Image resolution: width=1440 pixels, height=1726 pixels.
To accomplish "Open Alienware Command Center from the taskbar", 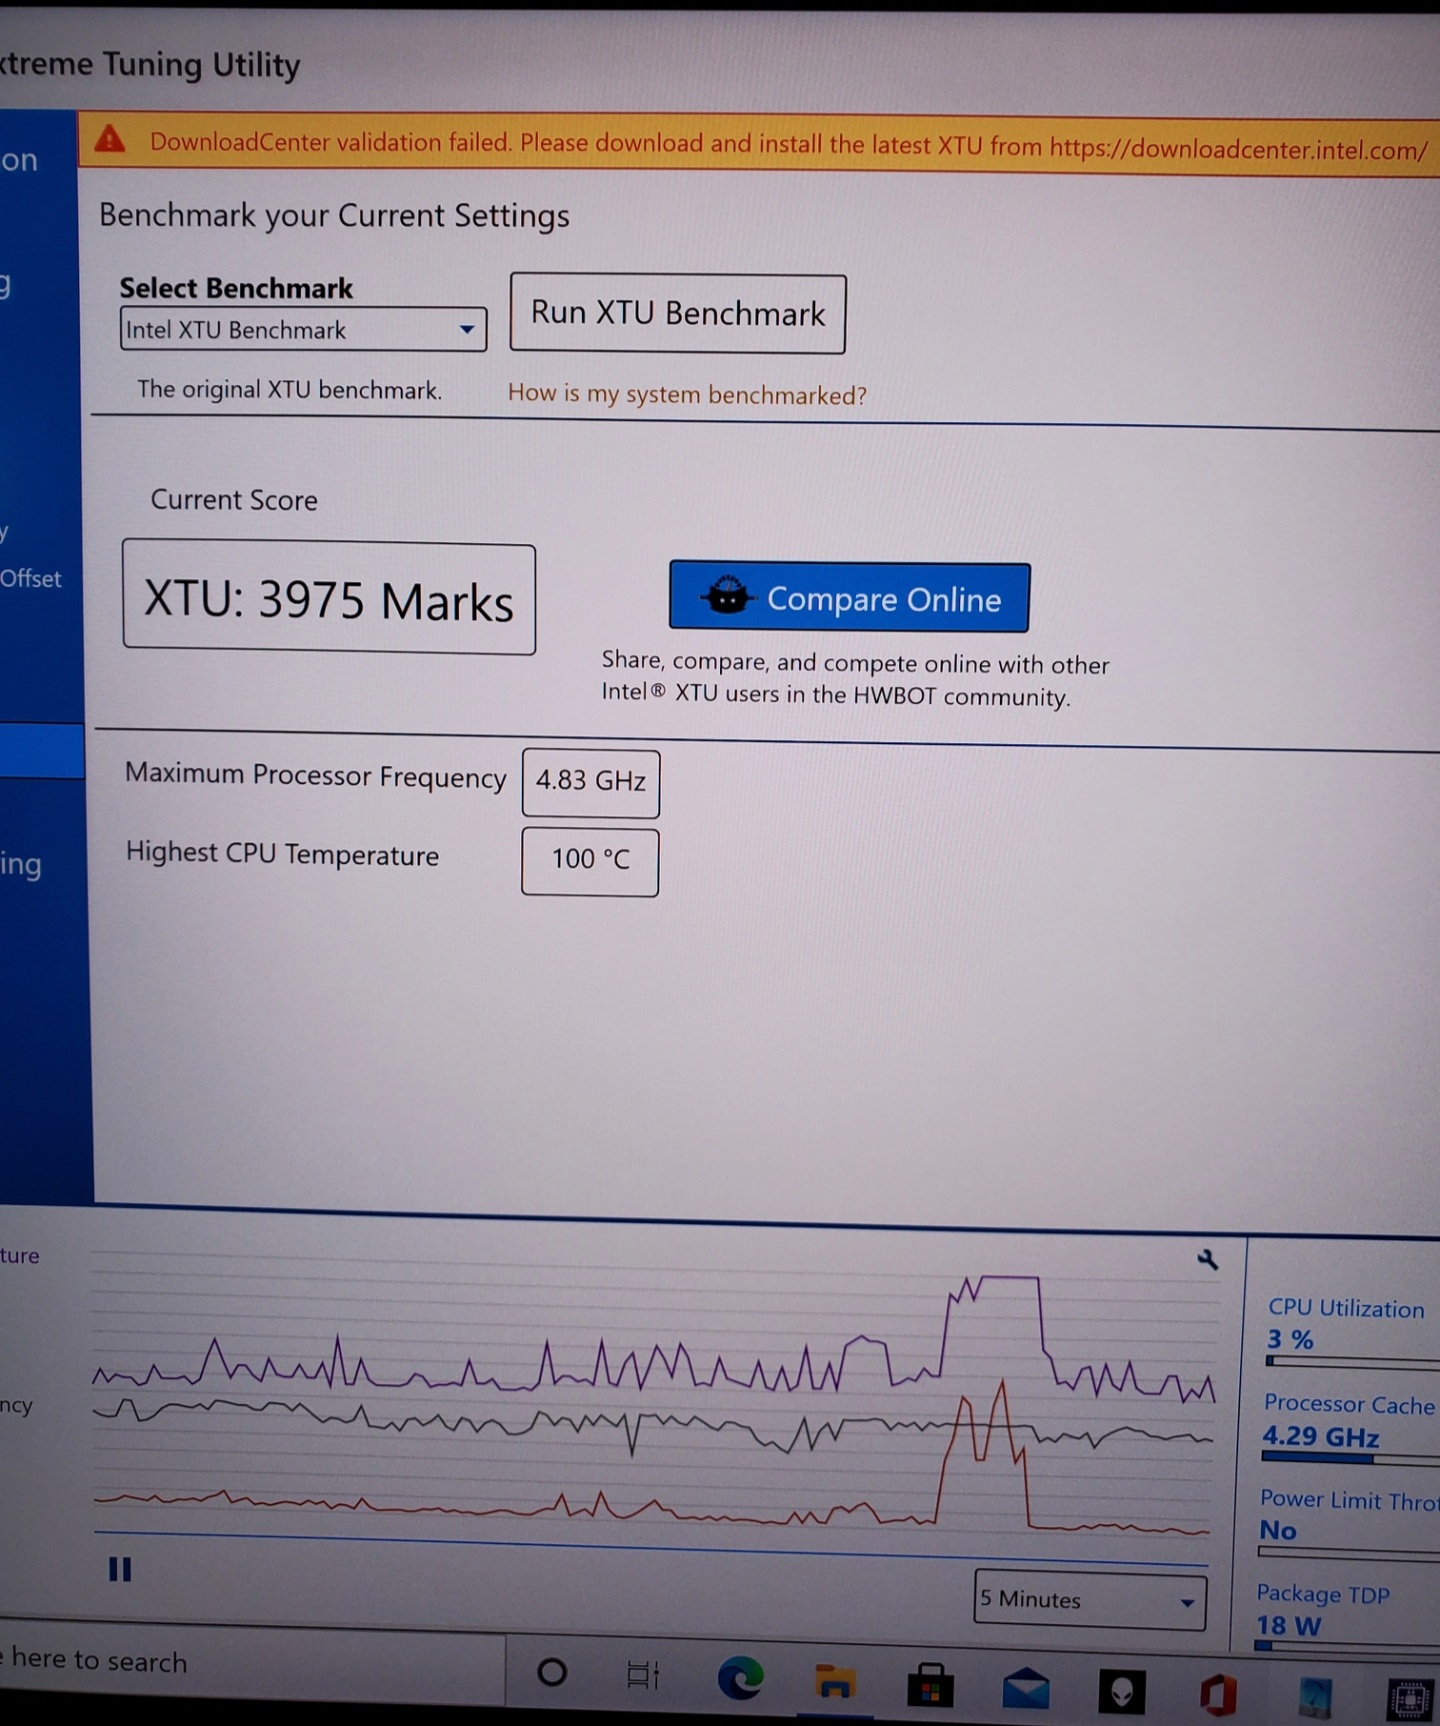I will tap(1122, 1691).
